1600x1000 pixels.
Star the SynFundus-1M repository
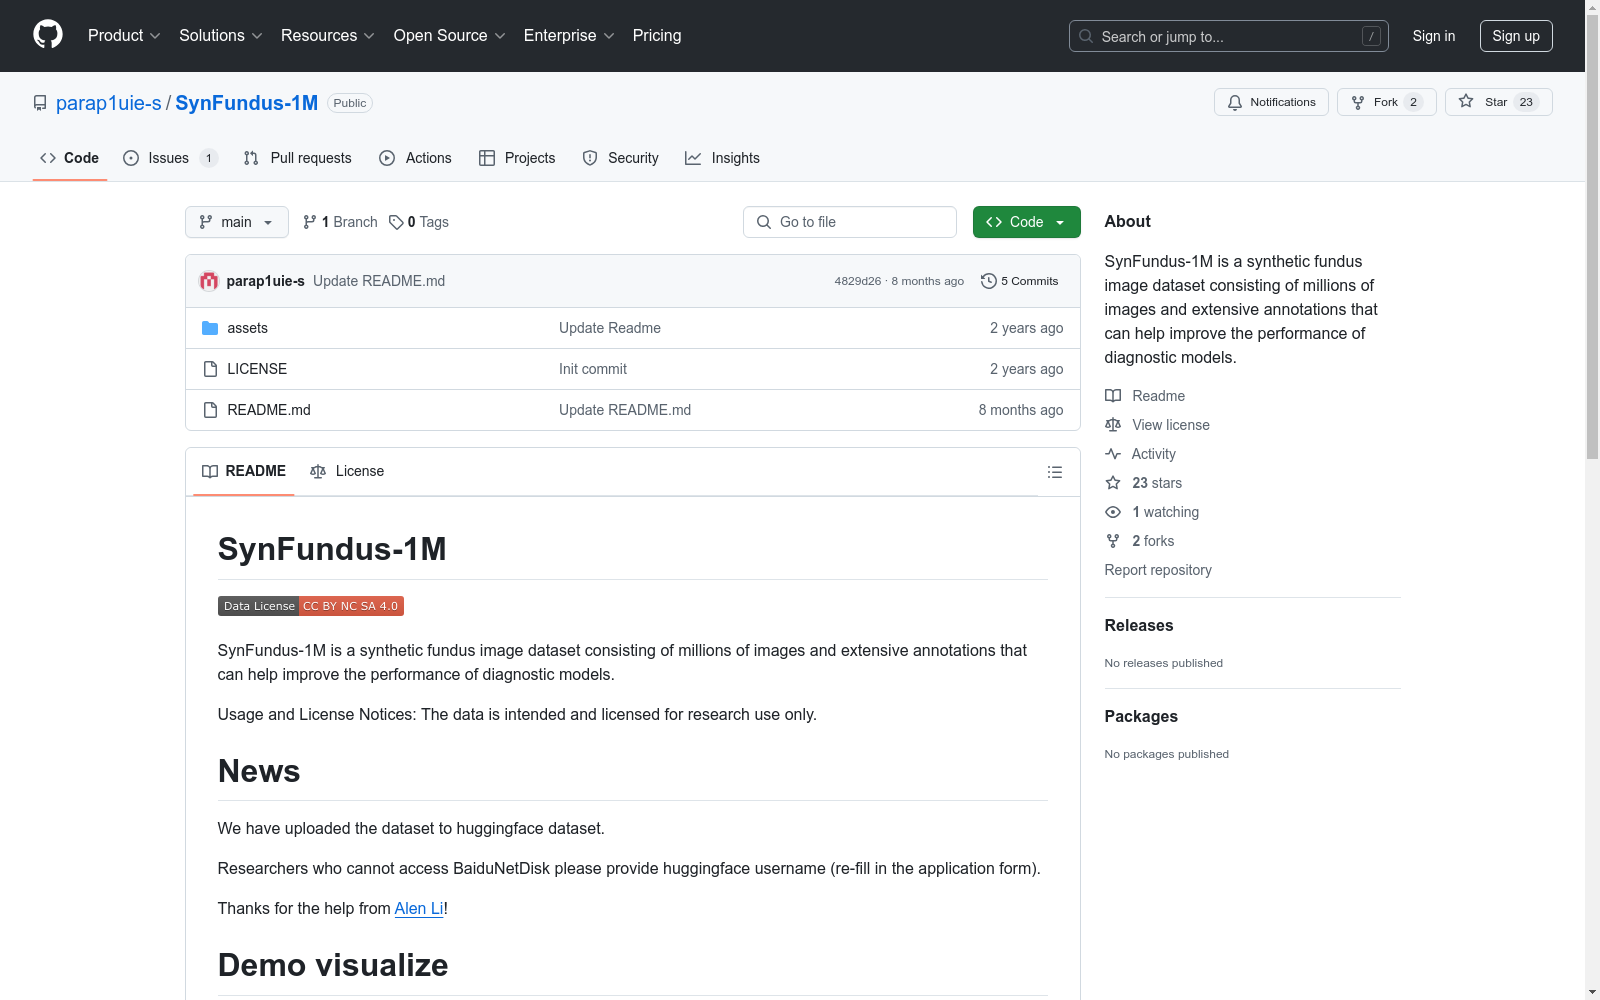(x=1498, y=102)
